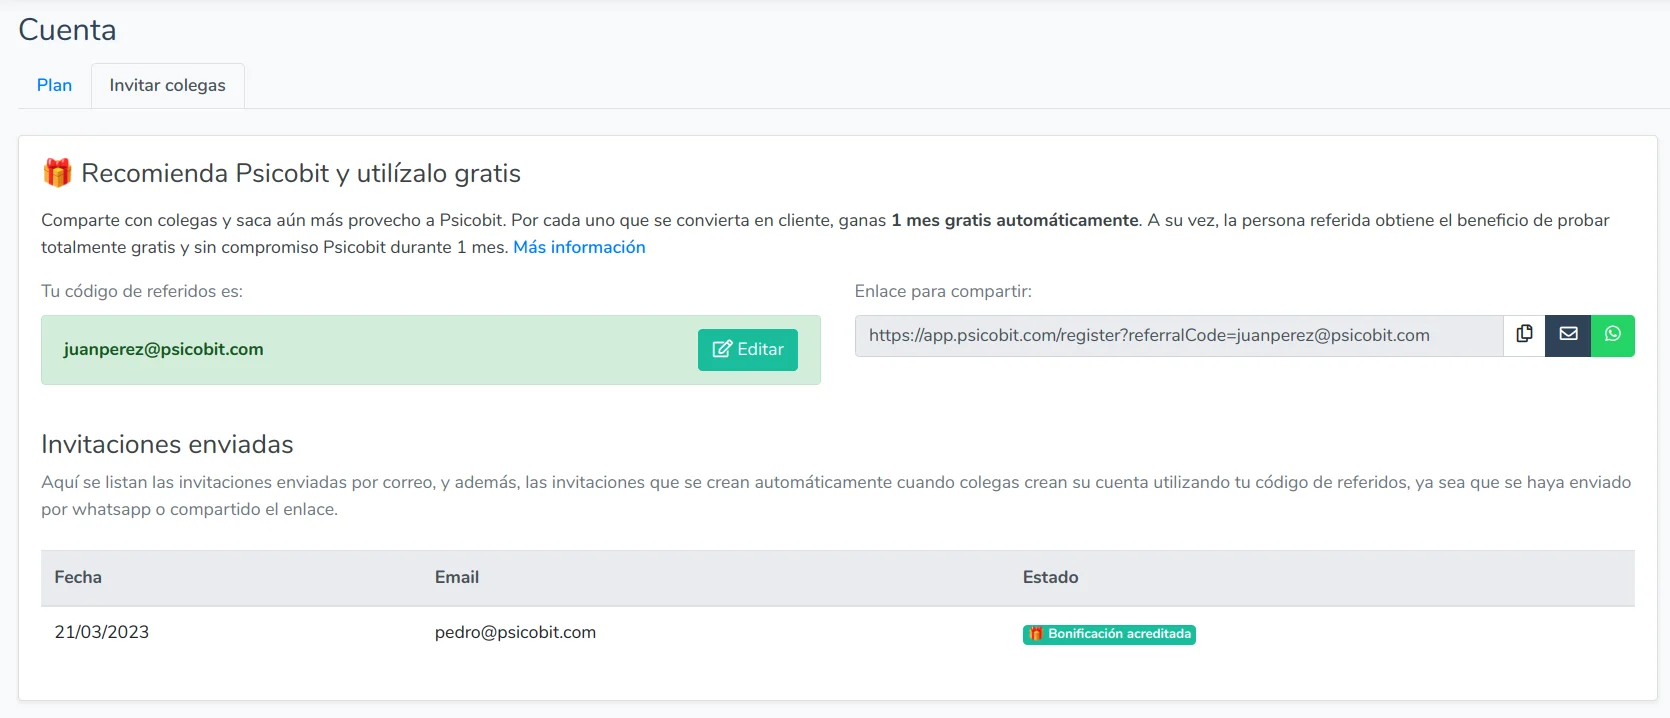The height and width of the screenshot is (718, 1670).
Task: Select the Invitar colegas tab
Action: coord(167,86)
